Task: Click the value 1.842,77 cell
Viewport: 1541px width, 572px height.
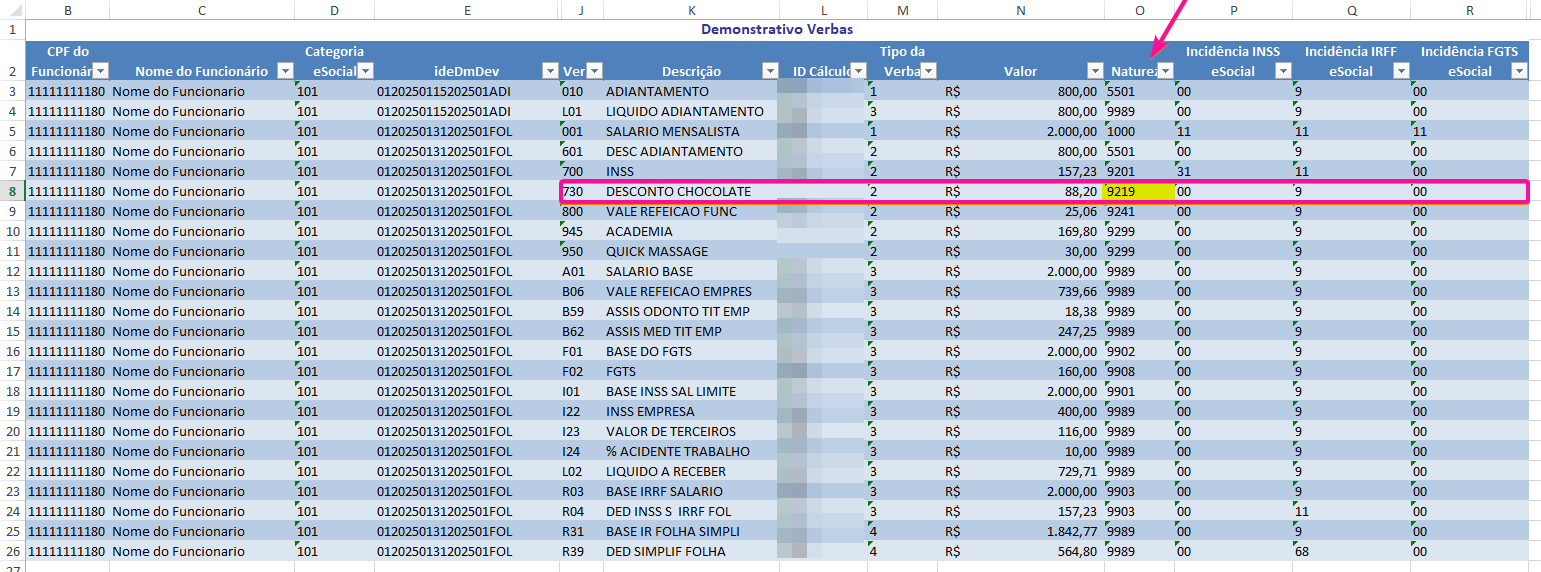Action: point(1020,531)
